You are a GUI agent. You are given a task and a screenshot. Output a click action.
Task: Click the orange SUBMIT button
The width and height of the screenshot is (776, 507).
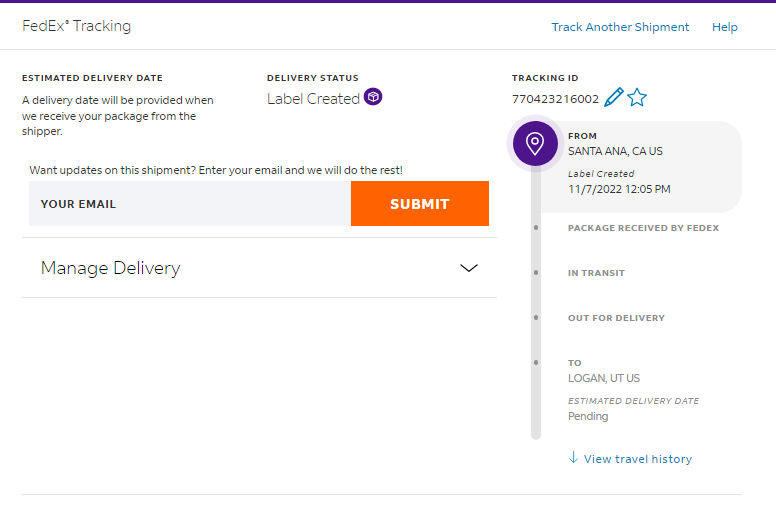click(420, 203)
